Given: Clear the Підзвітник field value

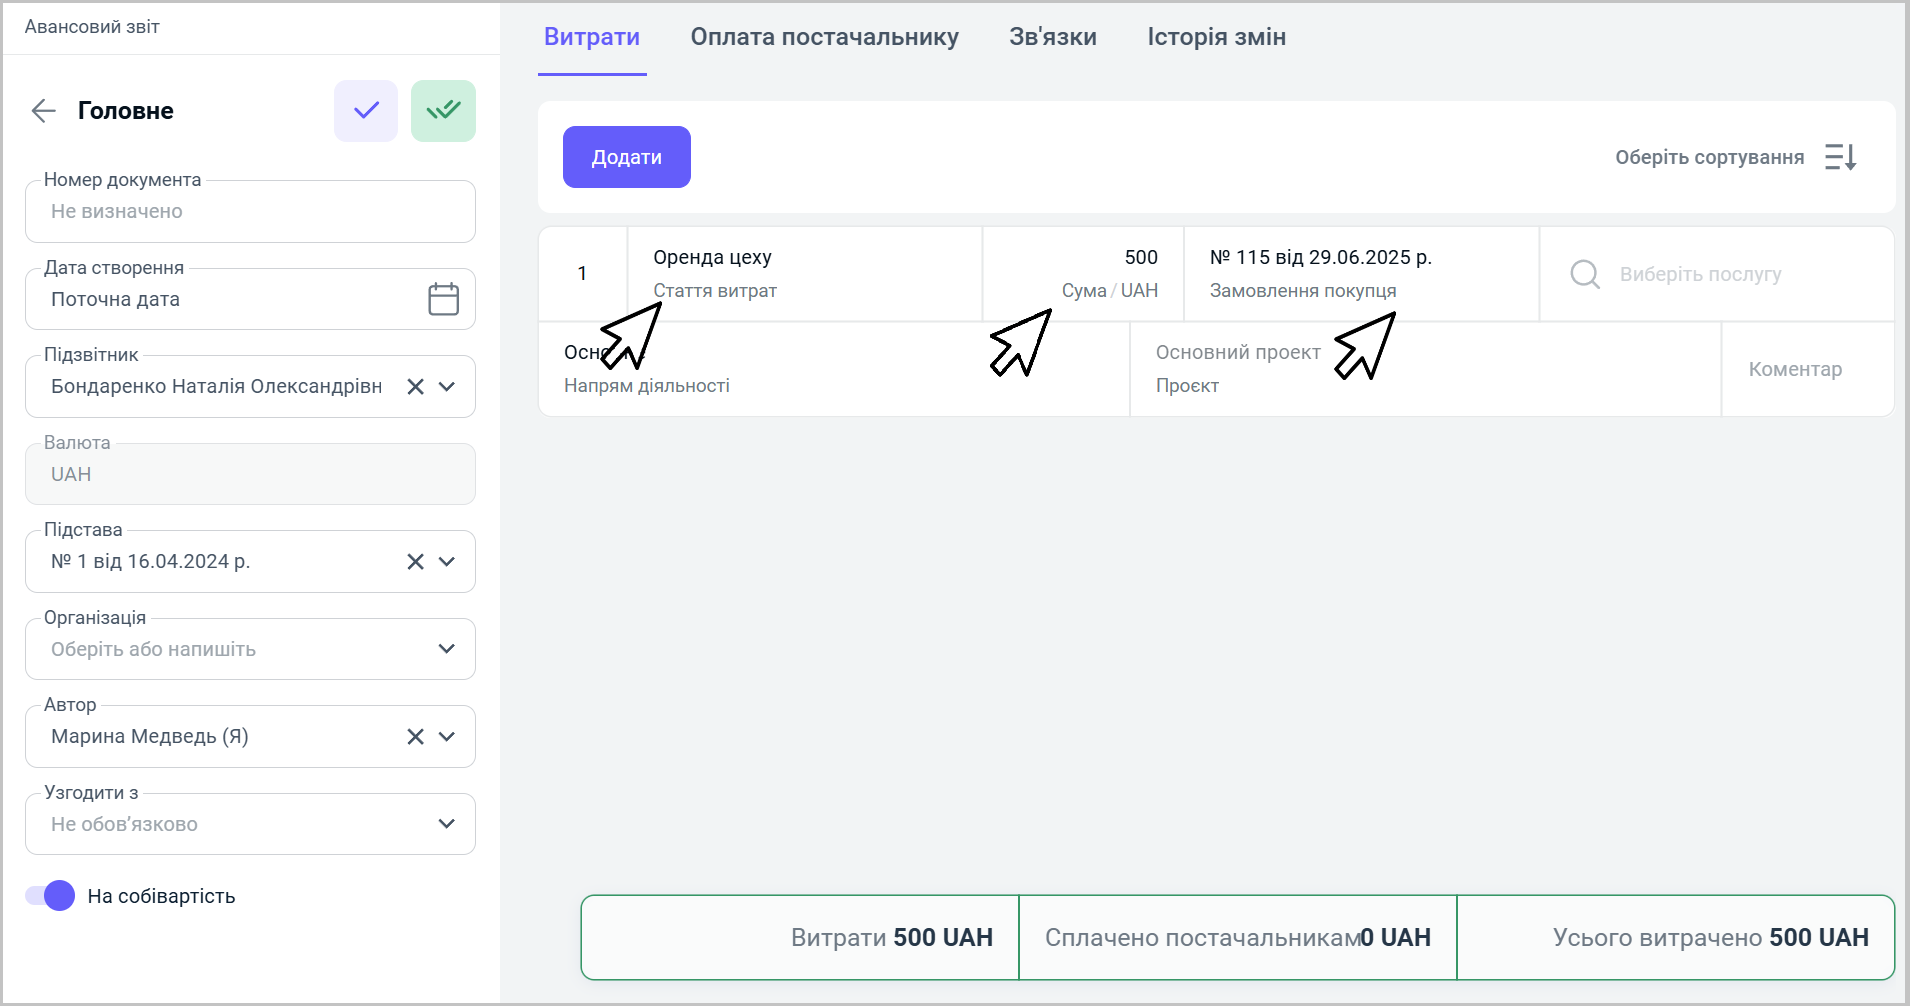Looking at the screenshot, I should (416, 387).
